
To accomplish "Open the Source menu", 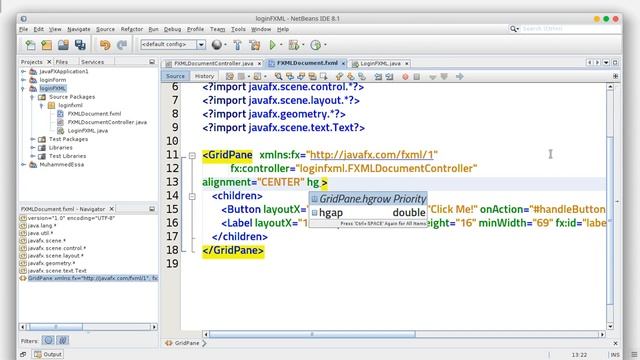I will pyautogui.click(x=105, y=29).
